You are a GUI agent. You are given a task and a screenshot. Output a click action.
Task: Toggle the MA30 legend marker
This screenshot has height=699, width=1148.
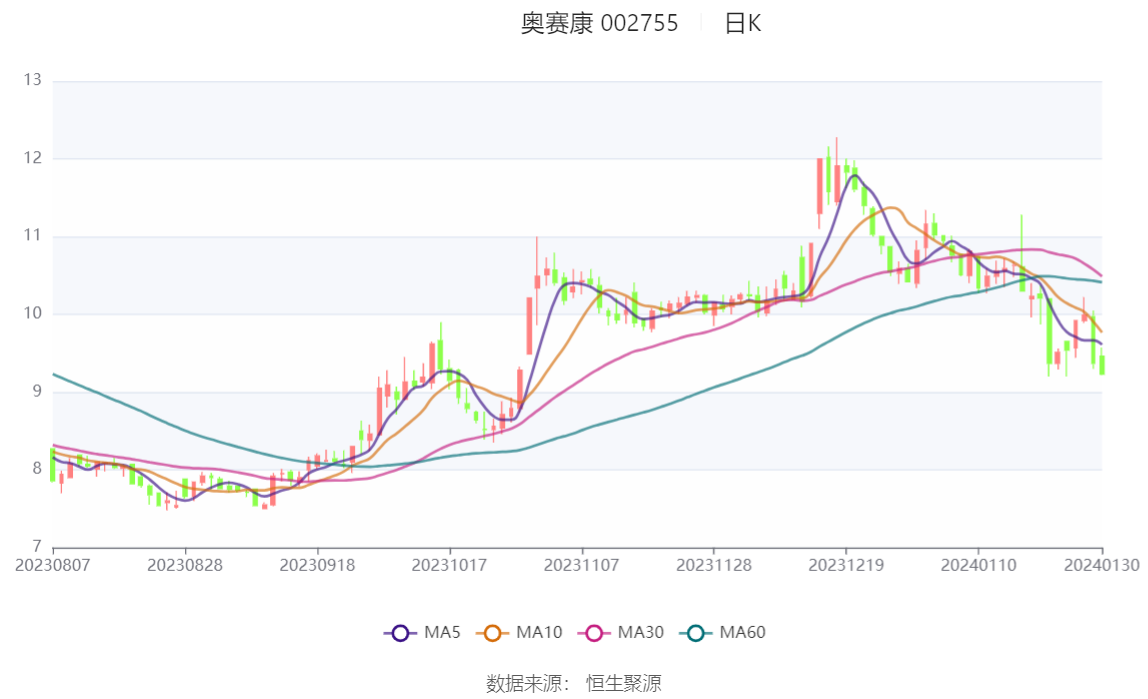[x=594, y=633]
